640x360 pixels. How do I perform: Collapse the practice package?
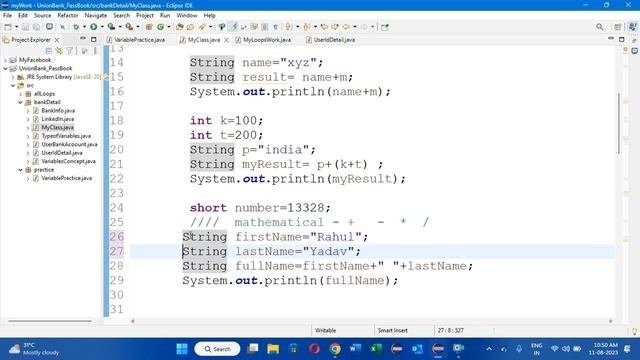point(20,170)
